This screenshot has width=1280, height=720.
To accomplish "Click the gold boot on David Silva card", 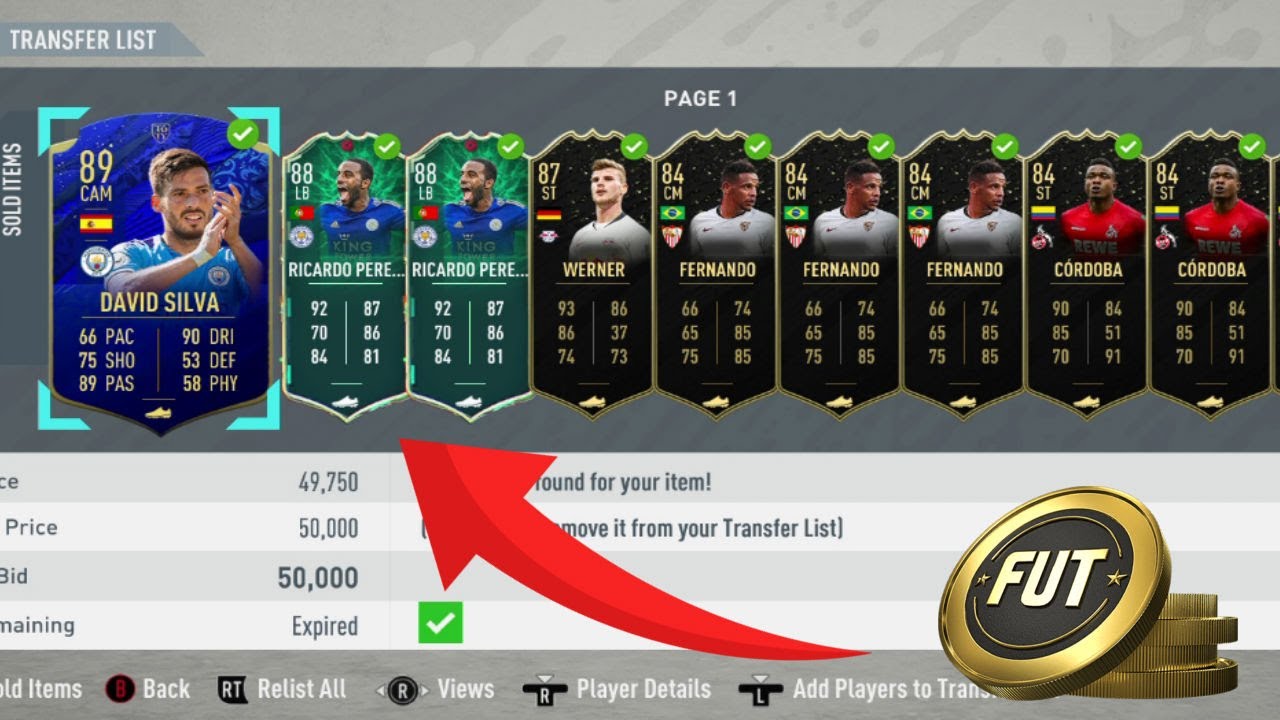I will 158,413.
